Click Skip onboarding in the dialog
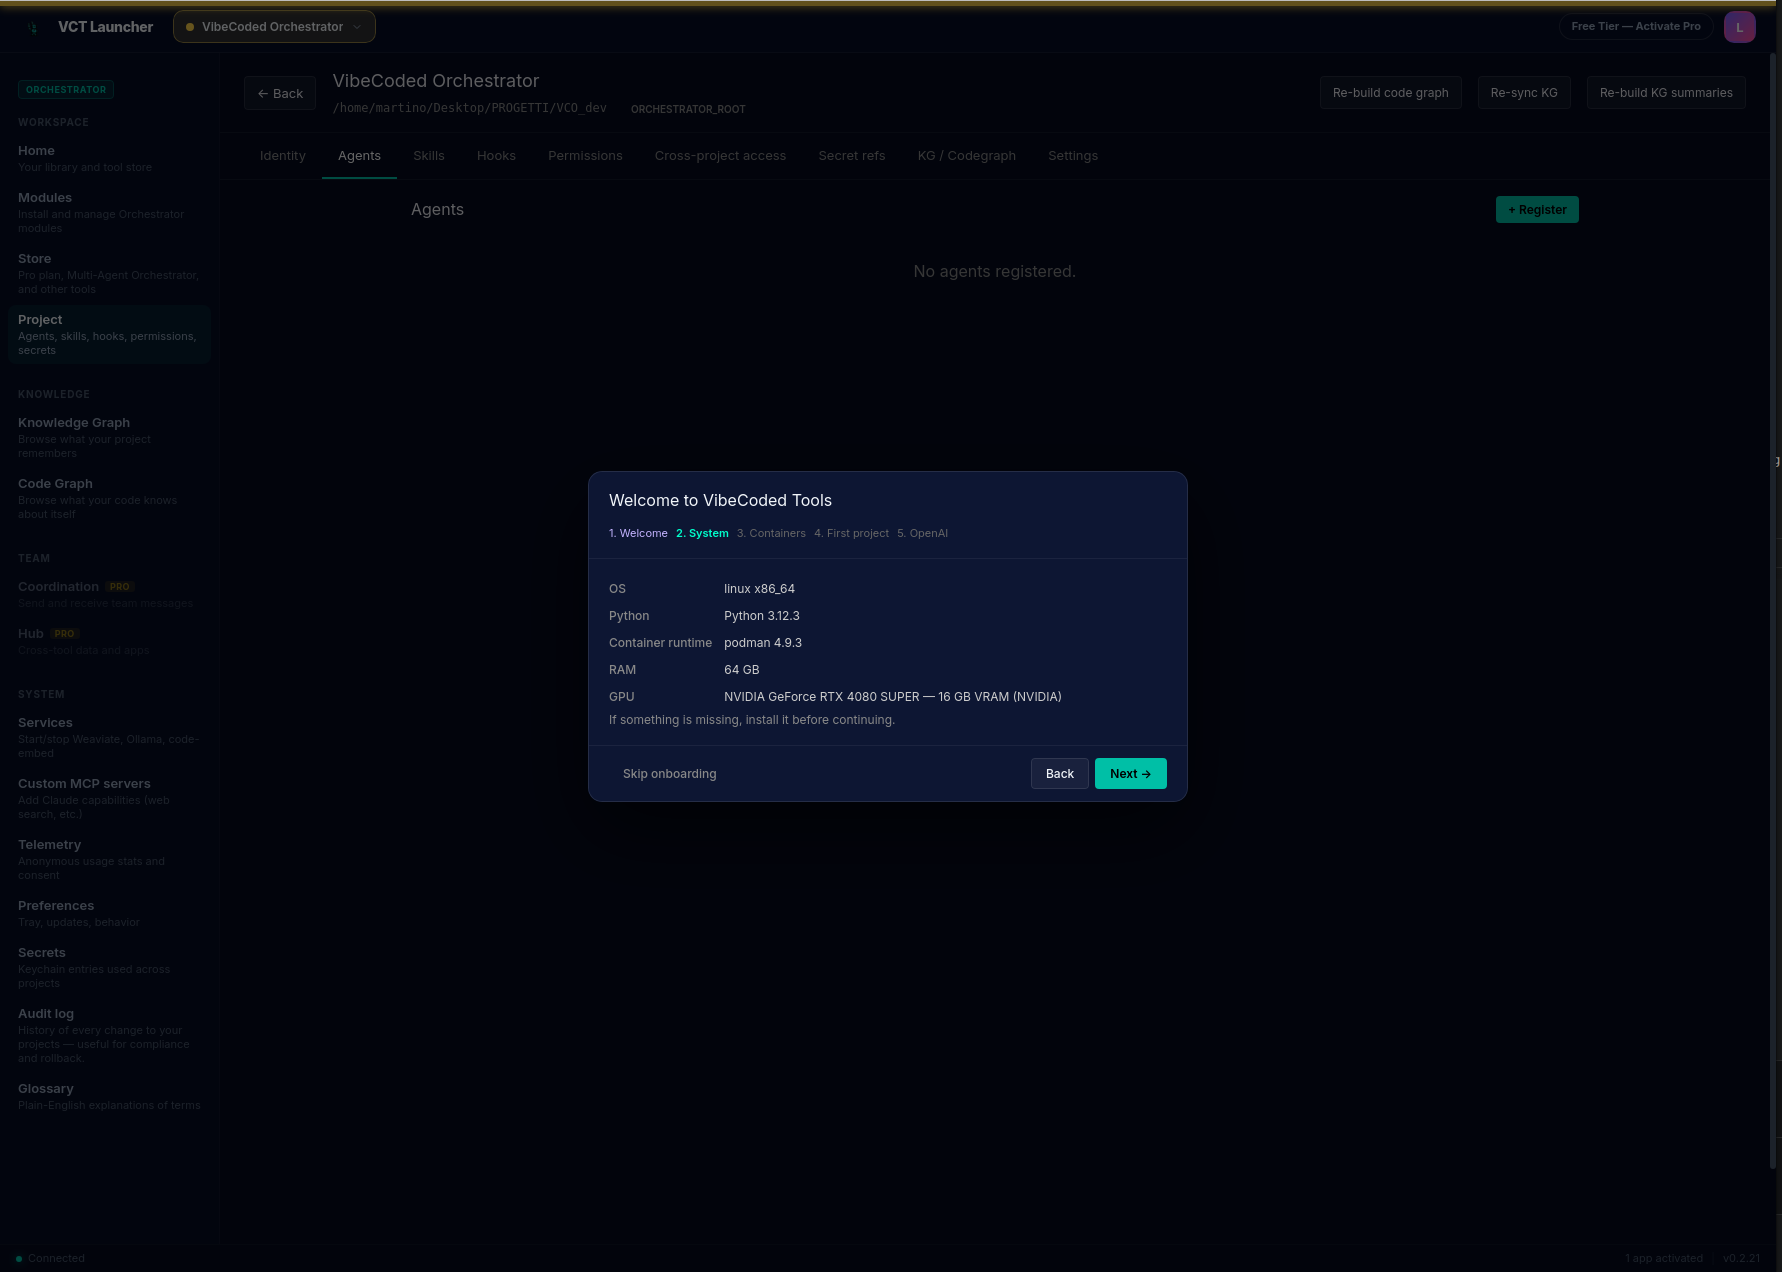 (x=670, y=774)
